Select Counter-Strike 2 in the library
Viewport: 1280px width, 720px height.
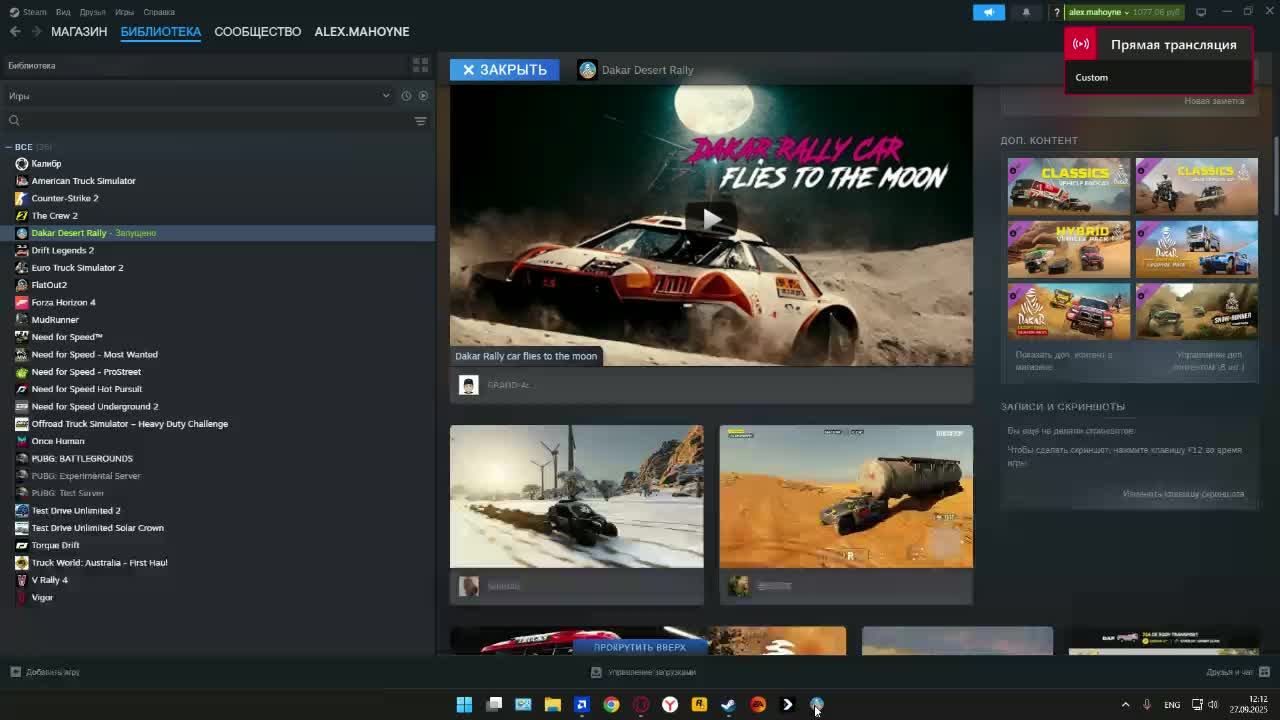coord(65,198)
